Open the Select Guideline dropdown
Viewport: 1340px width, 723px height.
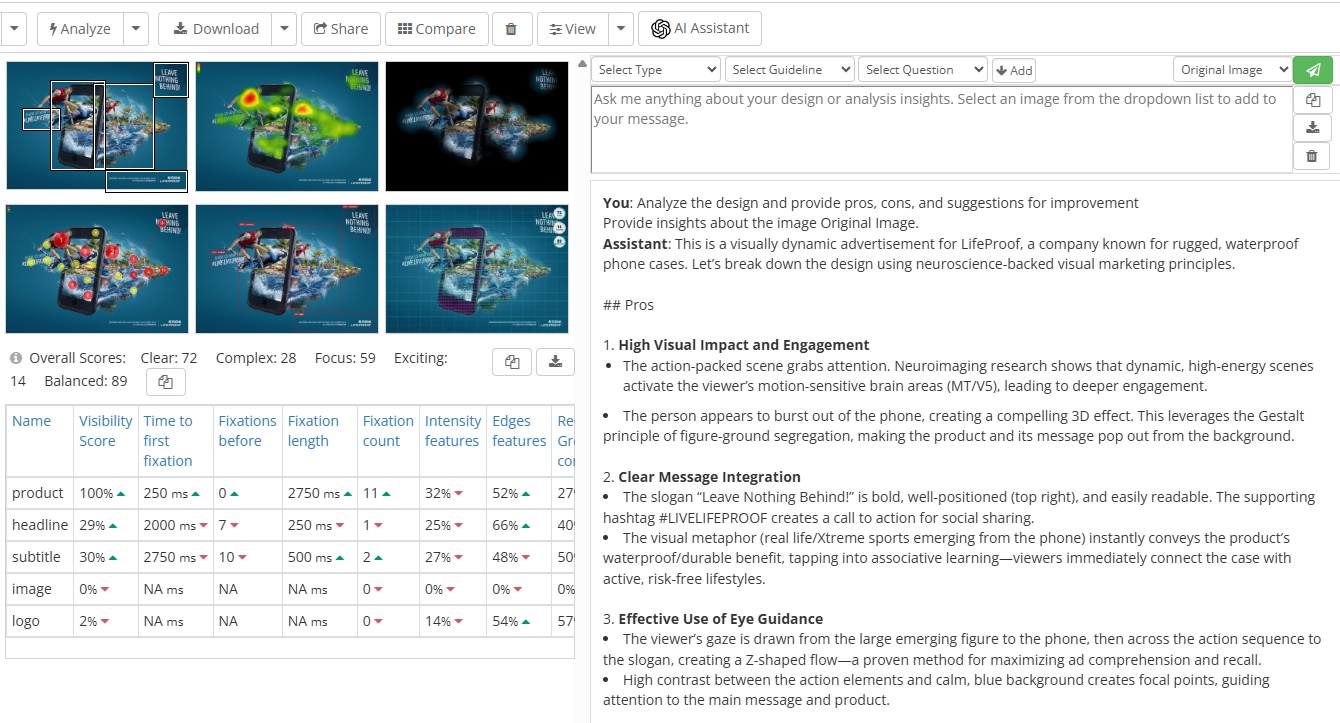tap(789, 70)
